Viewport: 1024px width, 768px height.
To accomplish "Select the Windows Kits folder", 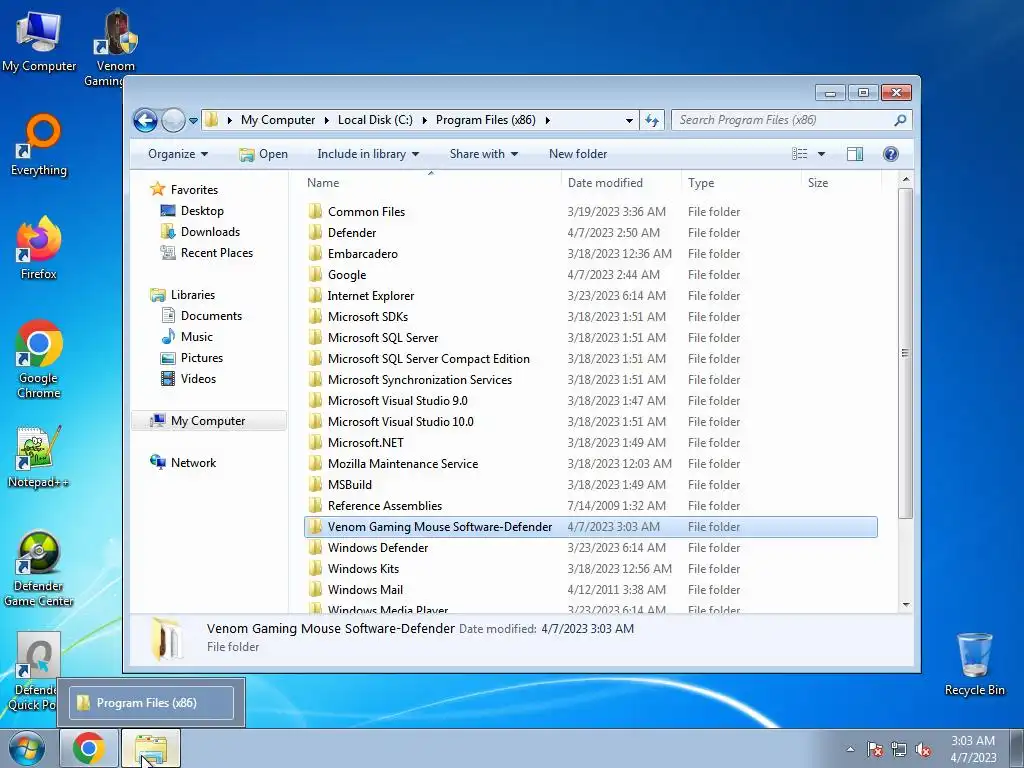I will 590,569.
